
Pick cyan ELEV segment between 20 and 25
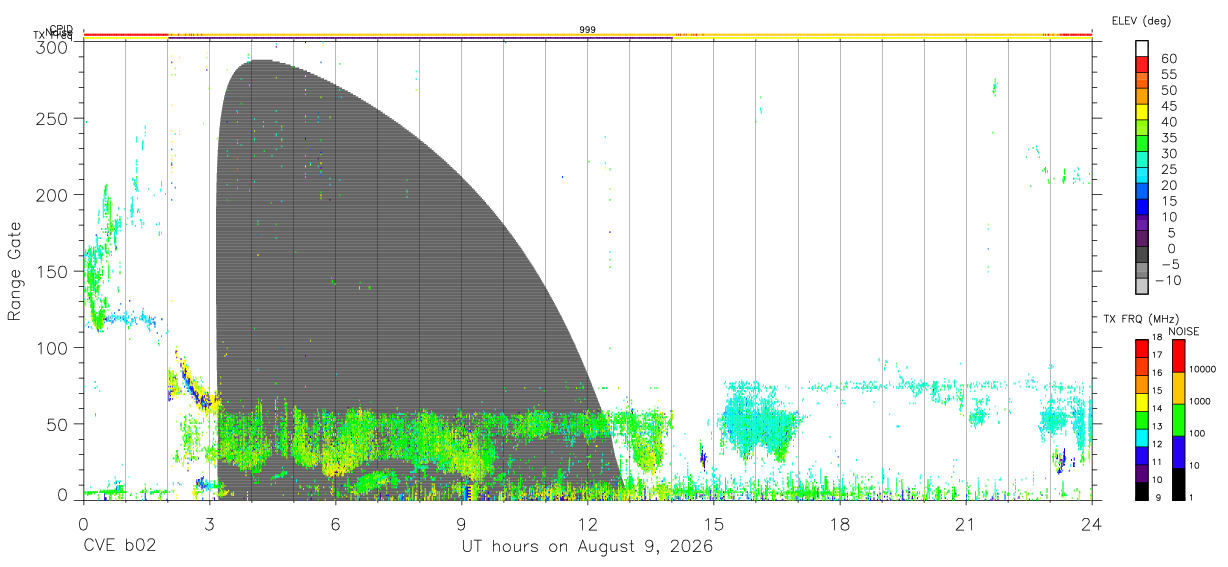click(1142, 177)
